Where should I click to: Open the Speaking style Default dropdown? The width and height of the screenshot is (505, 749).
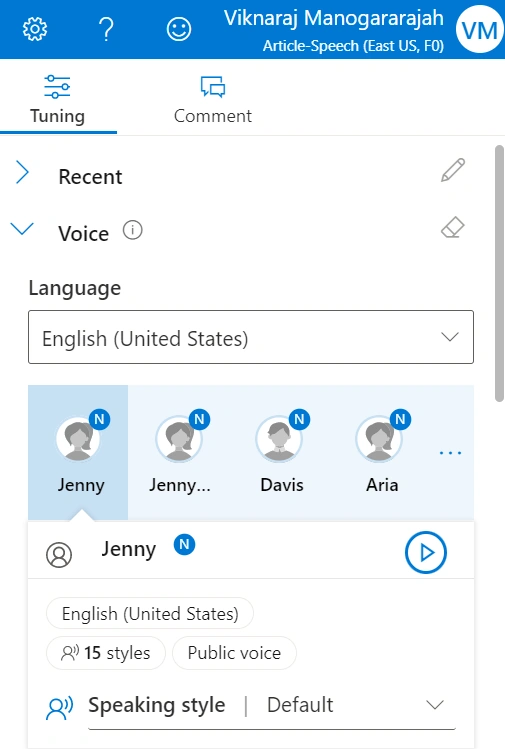(272, 705)
